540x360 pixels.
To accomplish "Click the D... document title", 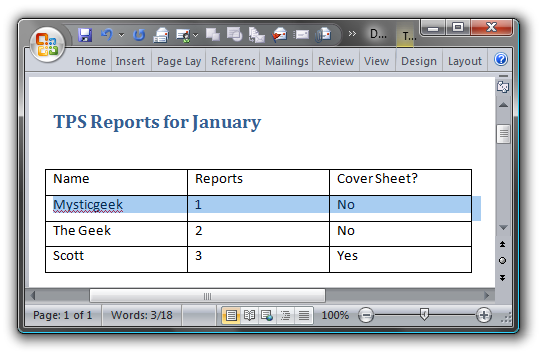I will click(x=378, y=34).
